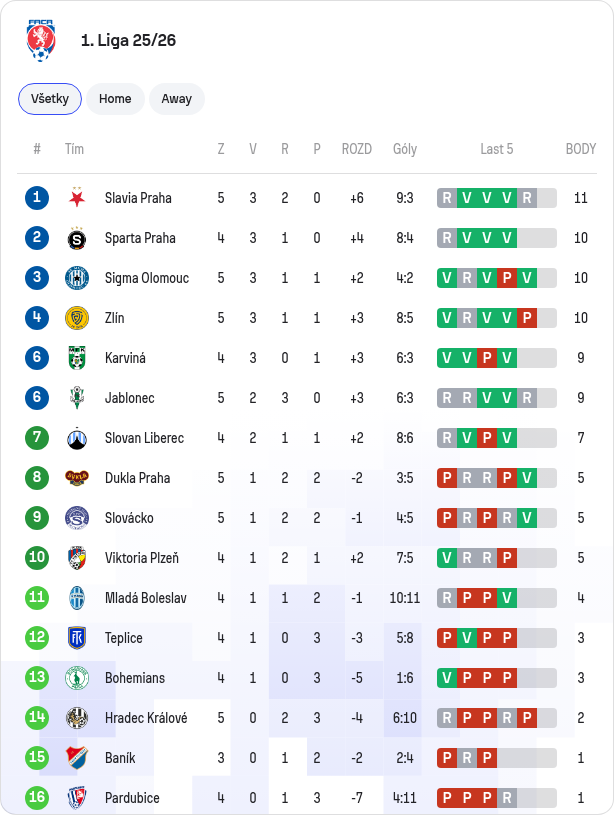This screenshot has height=815, width=614.
Task: Click the Viktoria Plzeň club crest
Action: pyautogui.click(x=77, y=558)
